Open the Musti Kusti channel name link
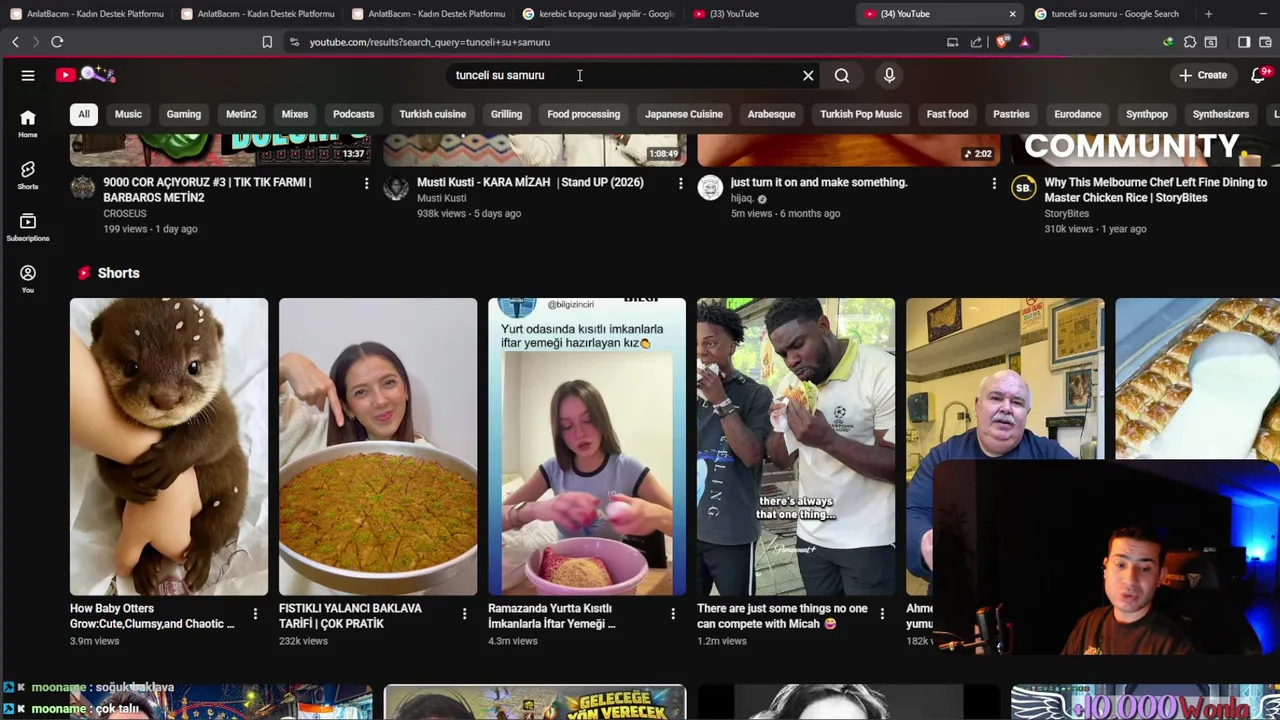This screenshot has width=1280, height=720. point(442,198)
